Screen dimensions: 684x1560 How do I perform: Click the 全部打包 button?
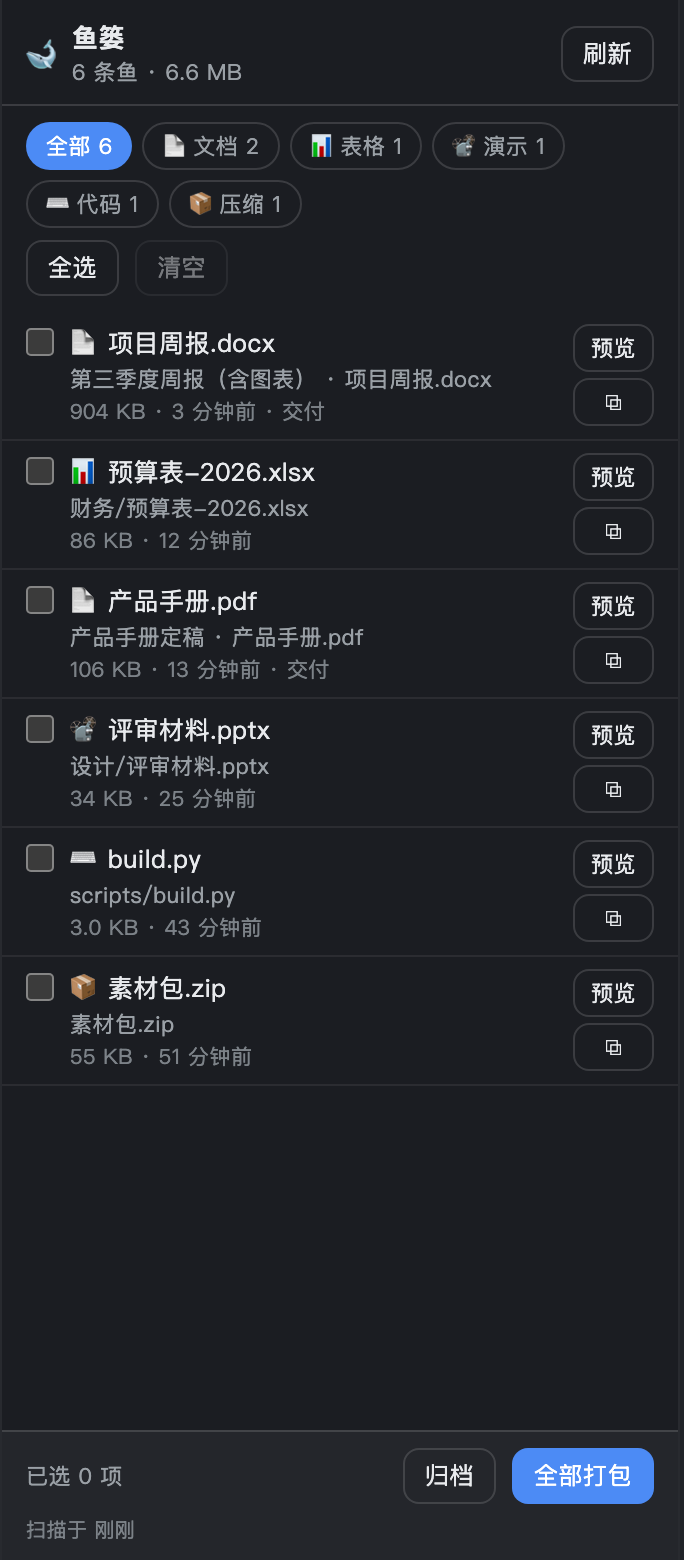(583, 1476)
